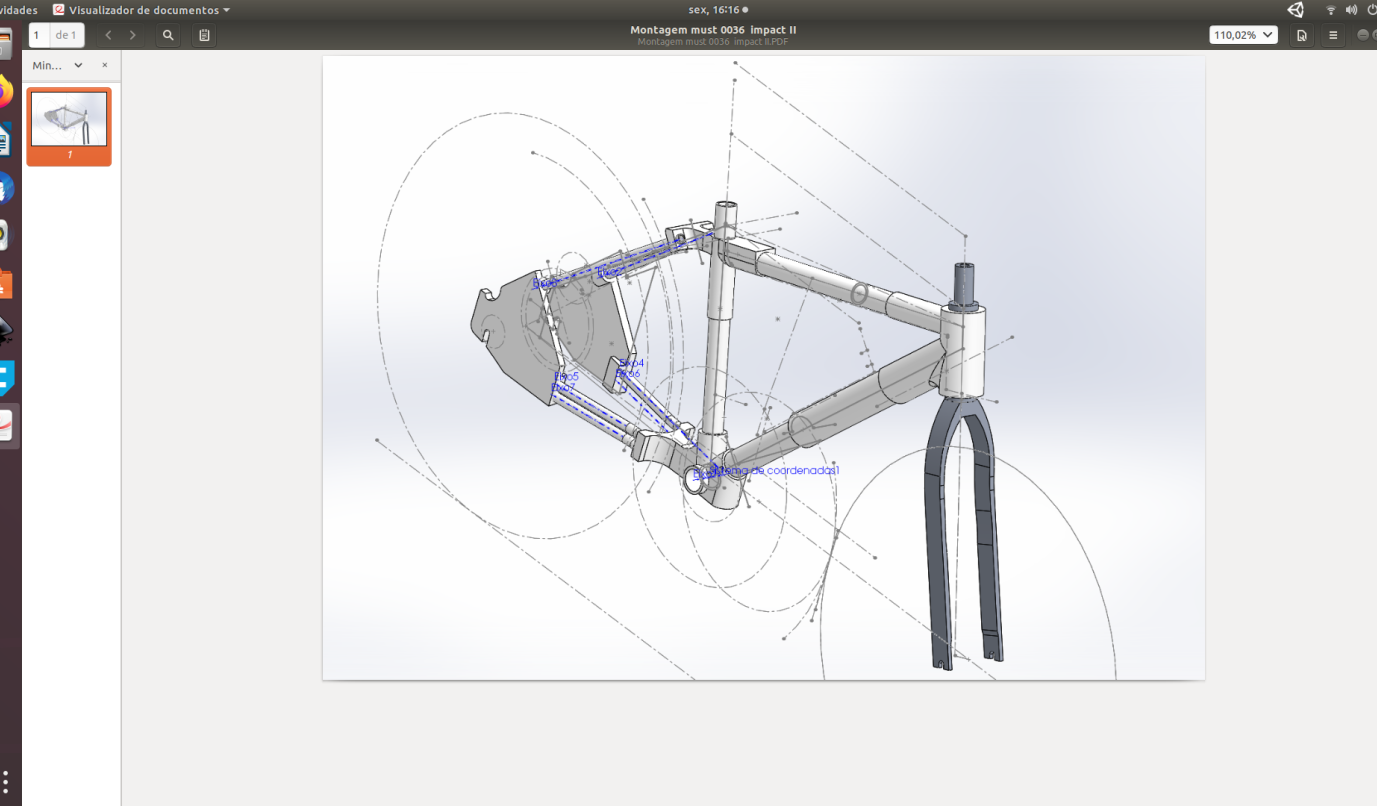Viewport: 1377px width, 806px height.
Task: Select the page 1 thumbnail
Action: coord(69,126)
